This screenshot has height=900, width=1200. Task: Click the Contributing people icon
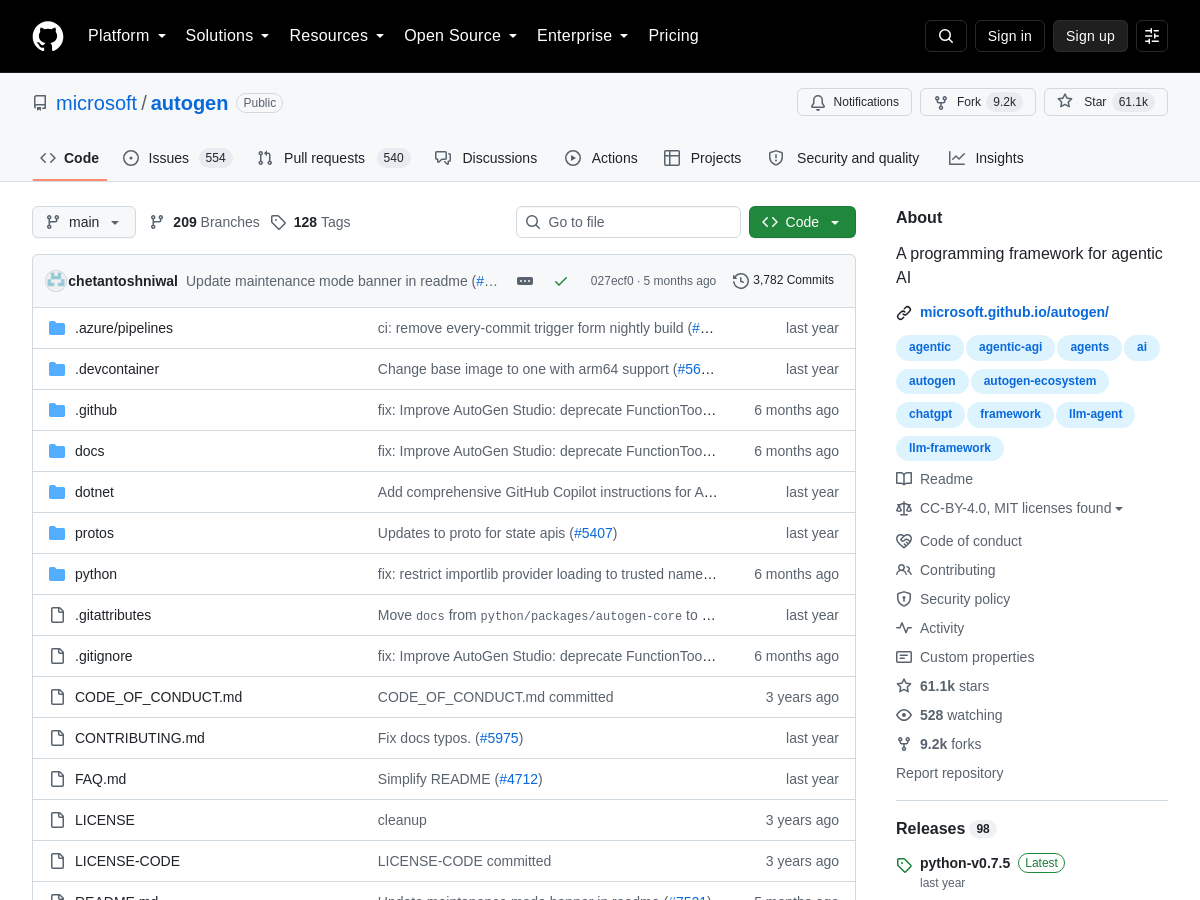904,570
